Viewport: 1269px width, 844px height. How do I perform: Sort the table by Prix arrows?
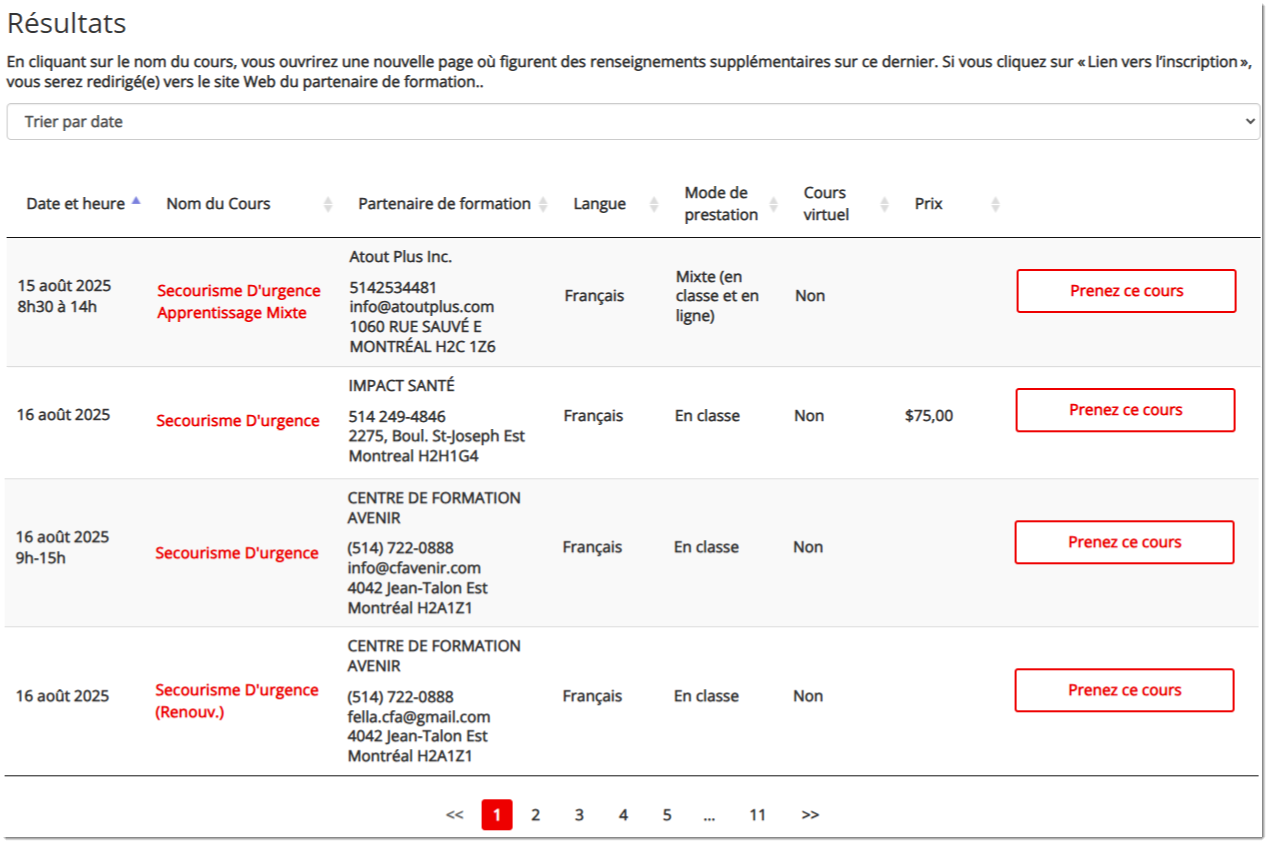pyautogui.click(x=995, y=204)
